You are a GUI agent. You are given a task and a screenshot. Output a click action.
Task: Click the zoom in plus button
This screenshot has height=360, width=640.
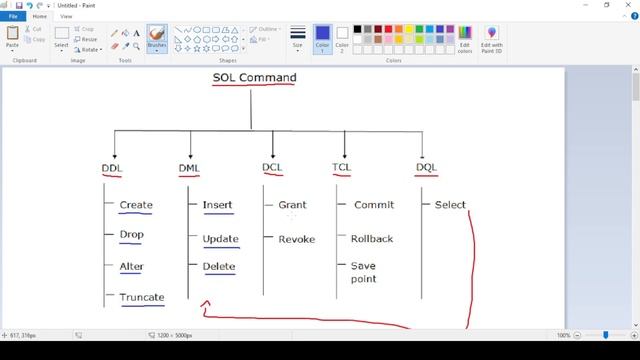tap(634, 335)
